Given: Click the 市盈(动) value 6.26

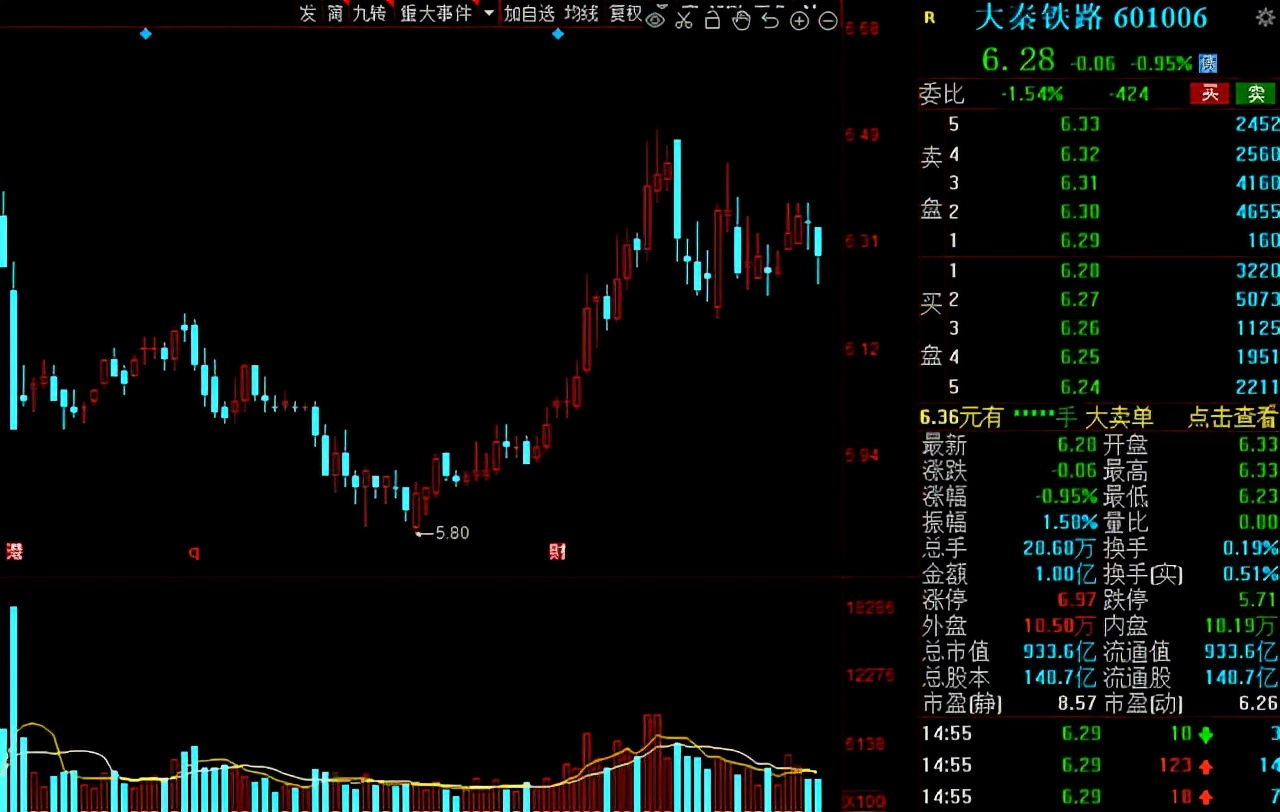Looking at the screenshot, I should pyautogui.click(x=1258, y=704).
